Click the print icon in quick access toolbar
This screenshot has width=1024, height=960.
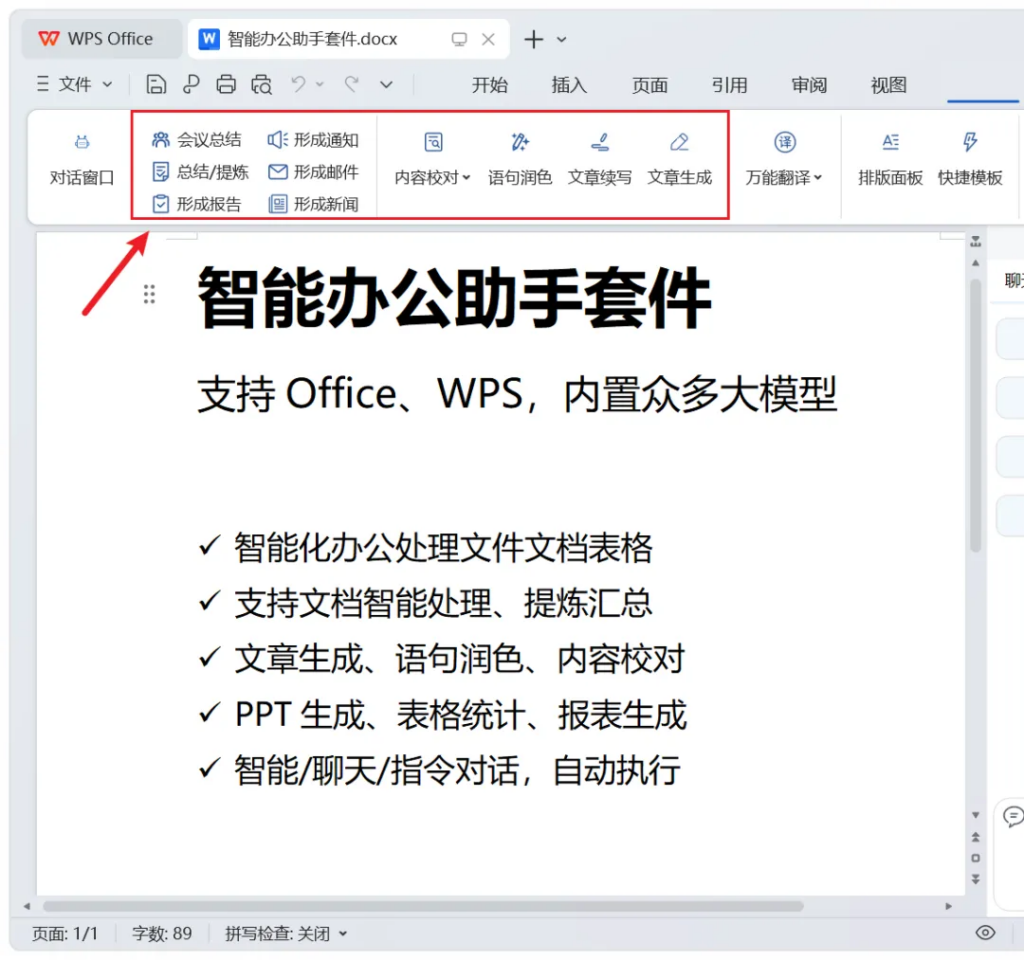coord(226,85)
